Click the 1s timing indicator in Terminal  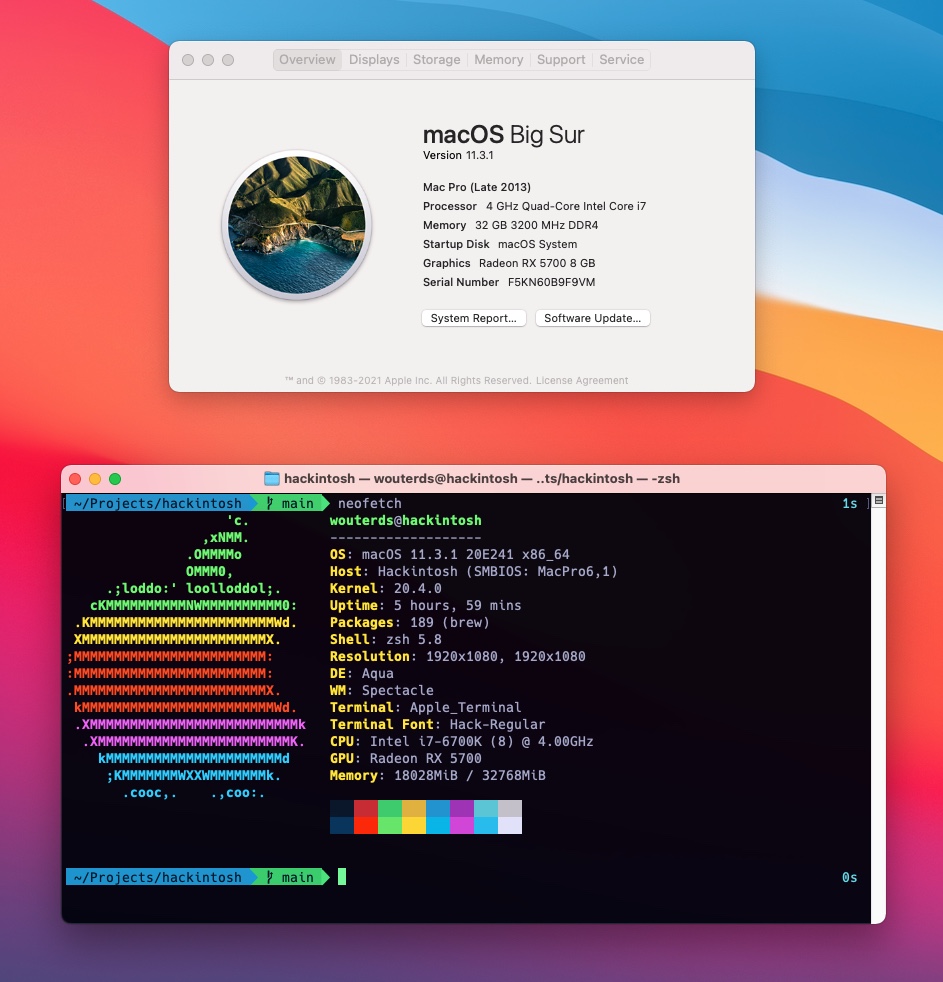click(850, 504)
